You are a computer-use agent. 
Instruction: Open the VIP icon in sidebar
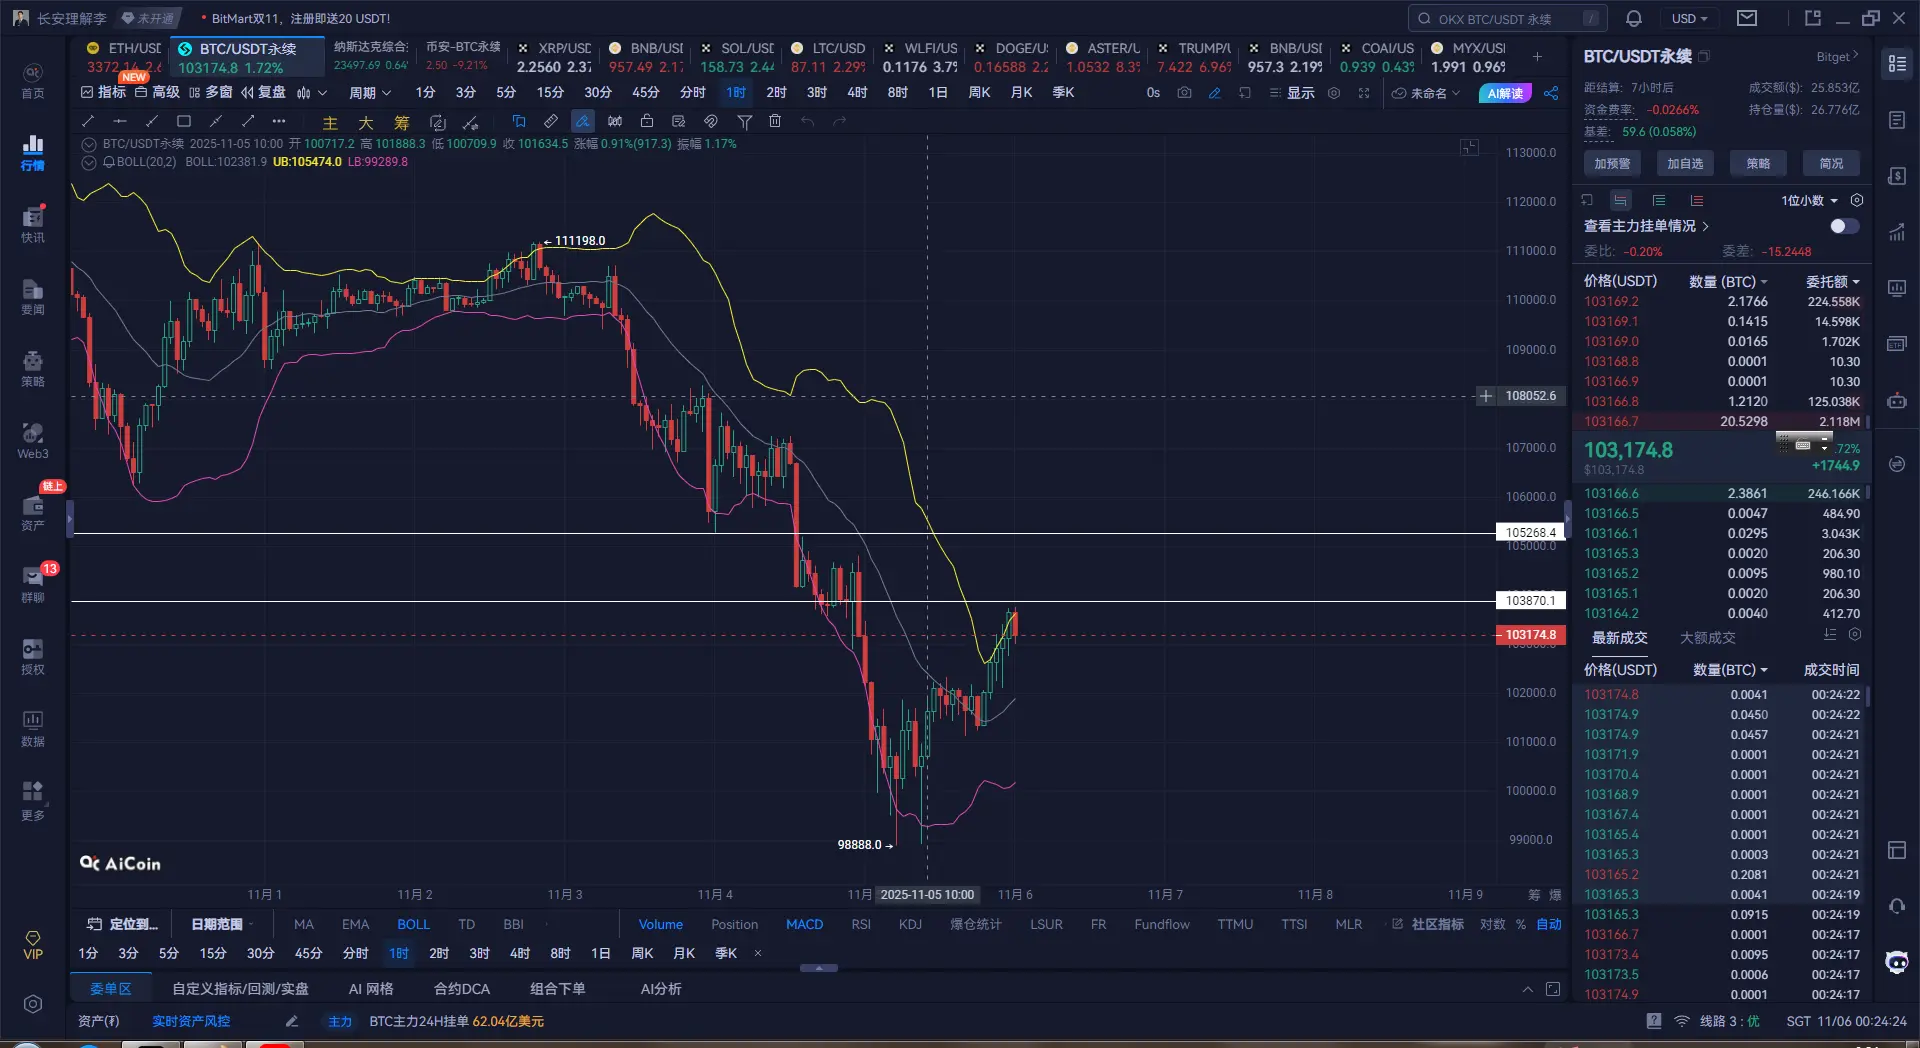[x=33, y=945]
